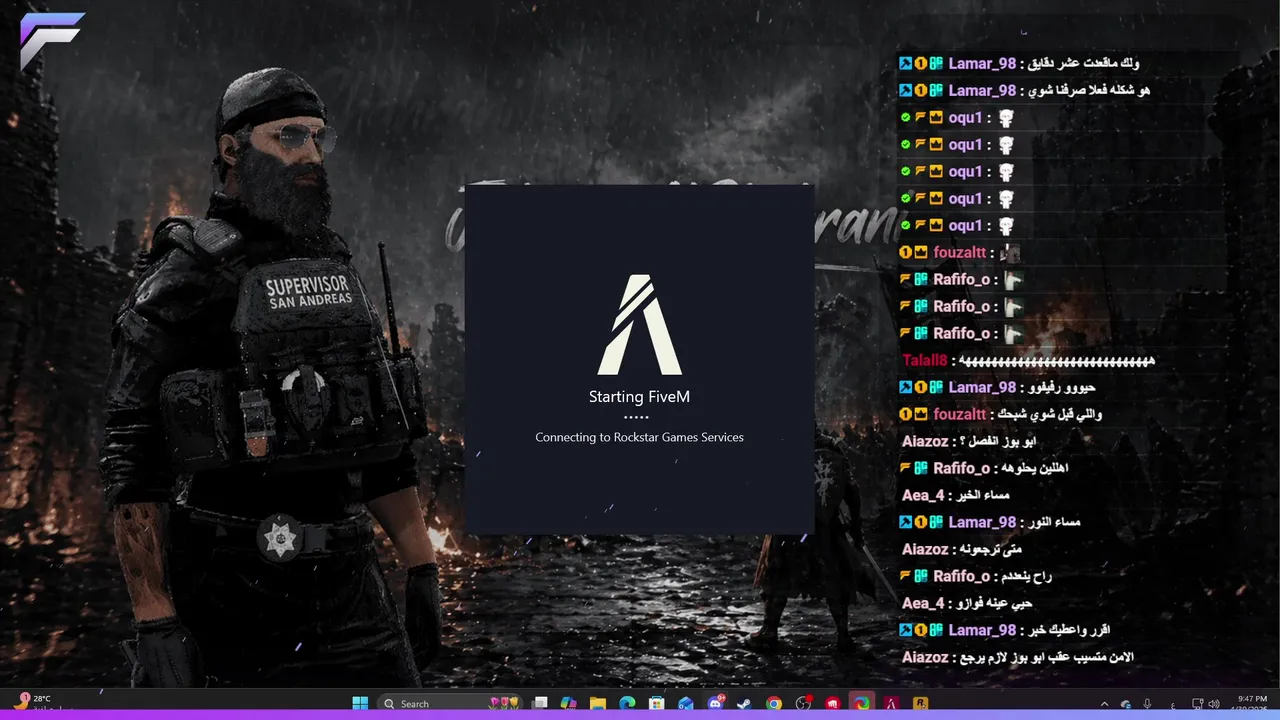Click the F logo in top-left corner
Image resolution: width=1280 pixels, height=720 pixels.
pos(50,41)
